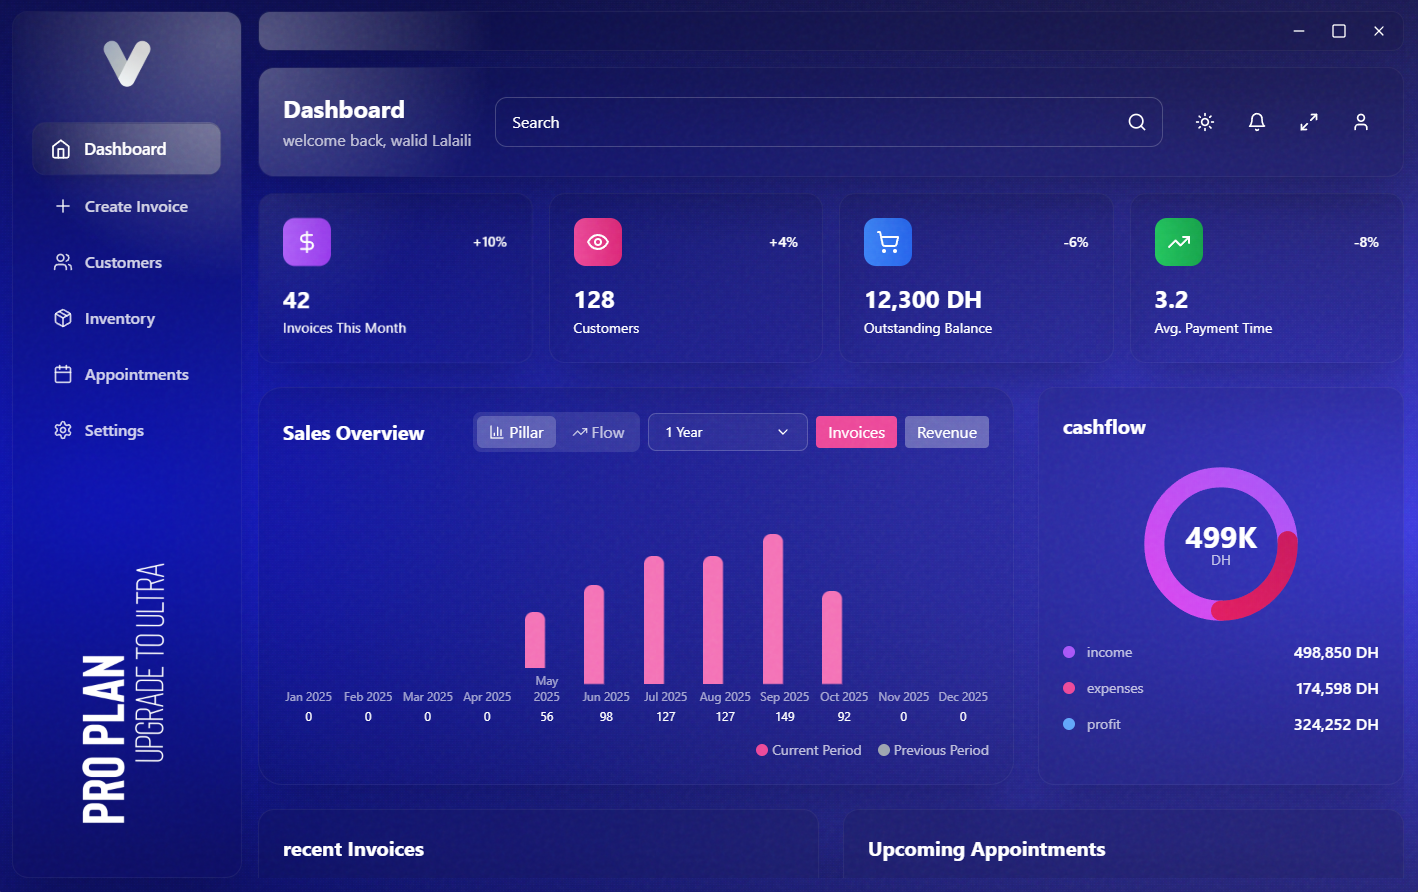Toggle the Invoices data series

point(856,432)
